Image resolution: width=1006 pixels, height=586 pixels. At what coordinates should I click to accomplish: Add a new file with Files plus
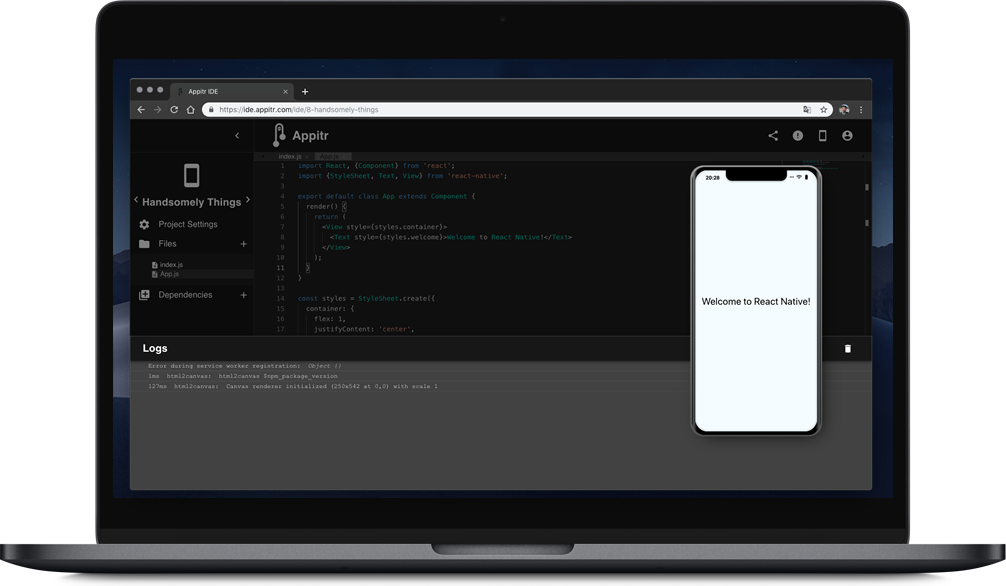pyautogui.click(x=244, y=244)
